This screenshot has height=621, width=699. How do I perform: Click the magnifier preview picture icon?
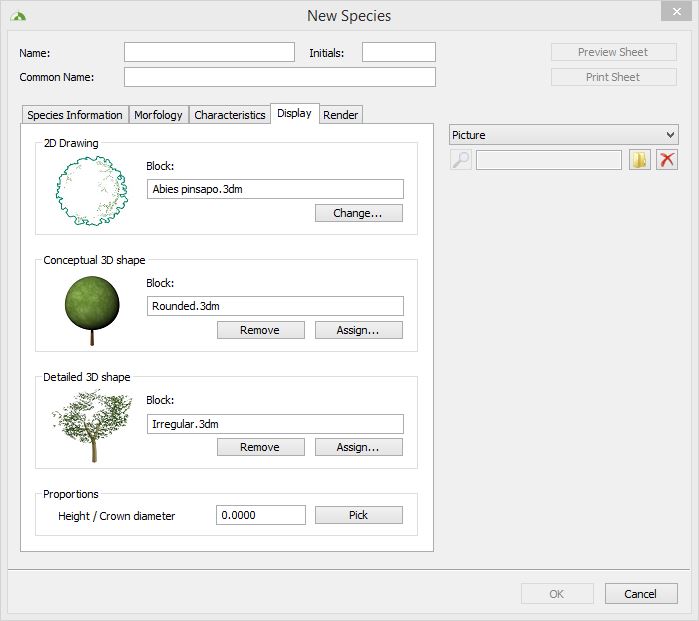coord(461,160)
